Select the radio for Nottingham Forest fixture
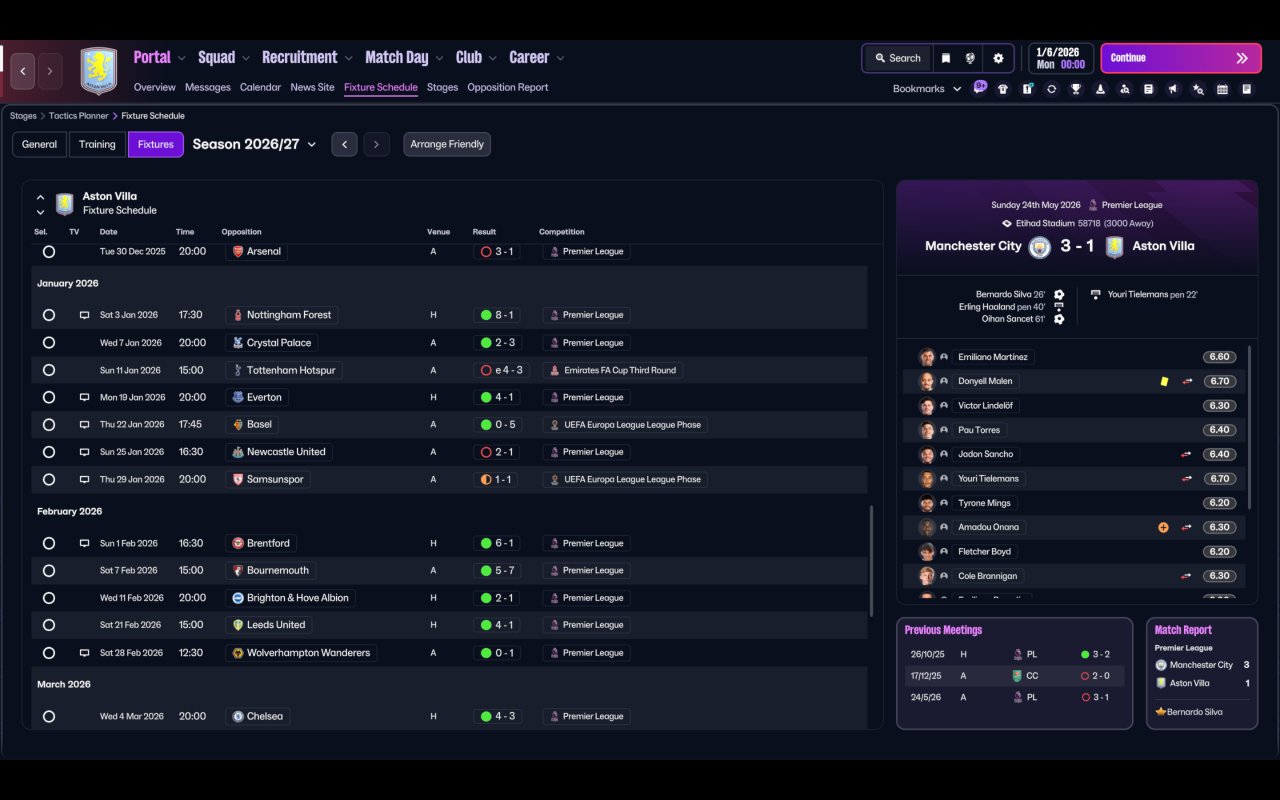 click(49, 315)
